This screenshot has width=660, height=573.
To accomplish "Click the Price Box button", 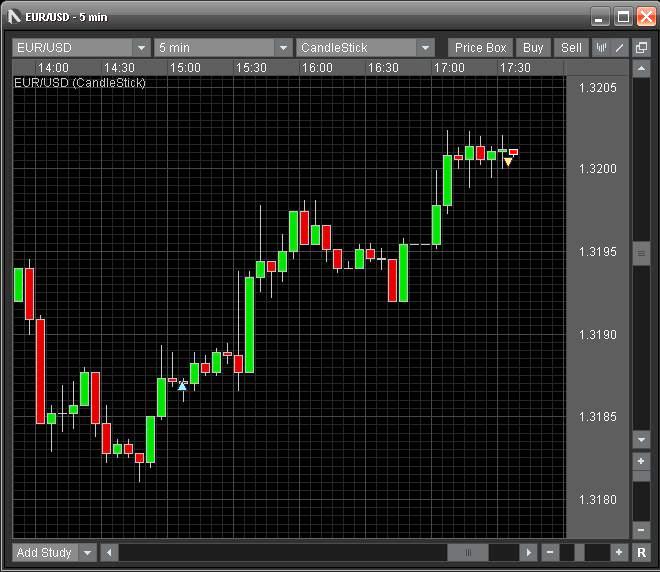I will point(480,47).
